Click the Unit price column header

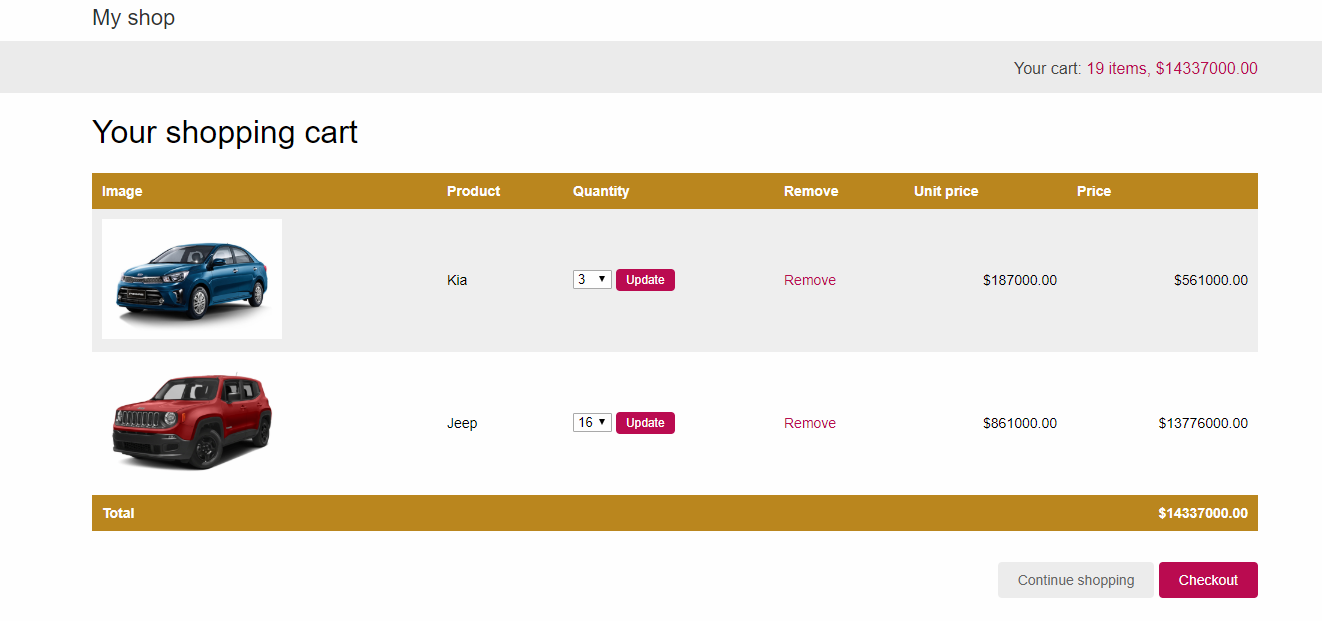pyautogui.click(x=946, y=191)
